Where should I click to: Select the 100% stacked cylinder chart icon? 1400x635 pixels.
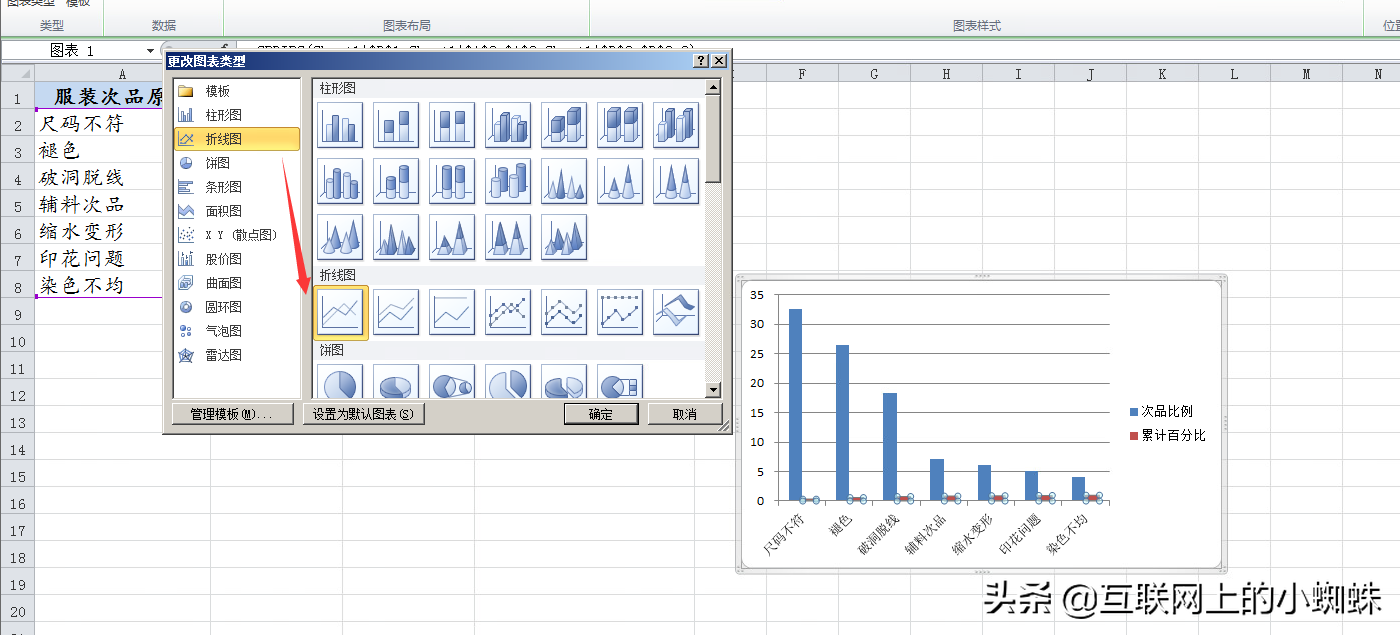[x=452, y=181]
